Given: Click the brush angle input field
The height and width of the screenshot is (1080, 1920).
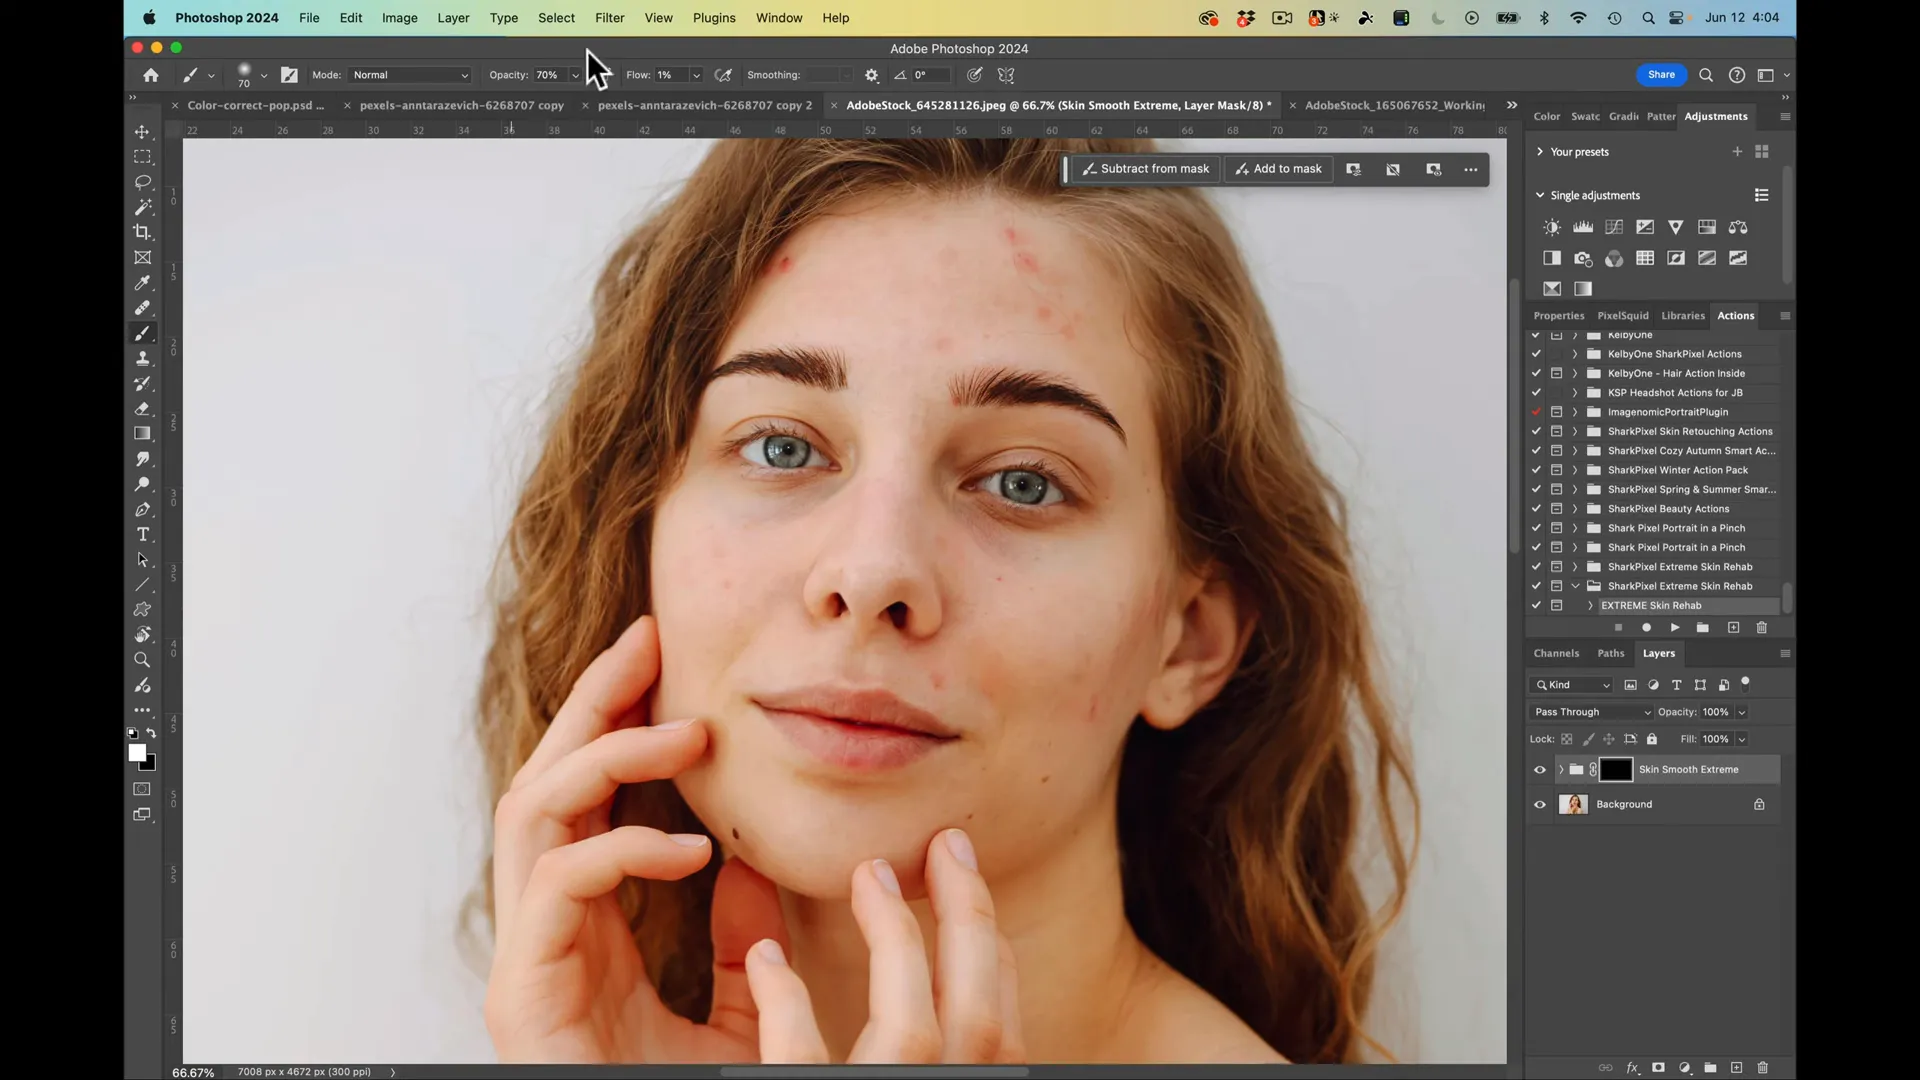Looking at the screenshot, I should [x=929, y=75].
